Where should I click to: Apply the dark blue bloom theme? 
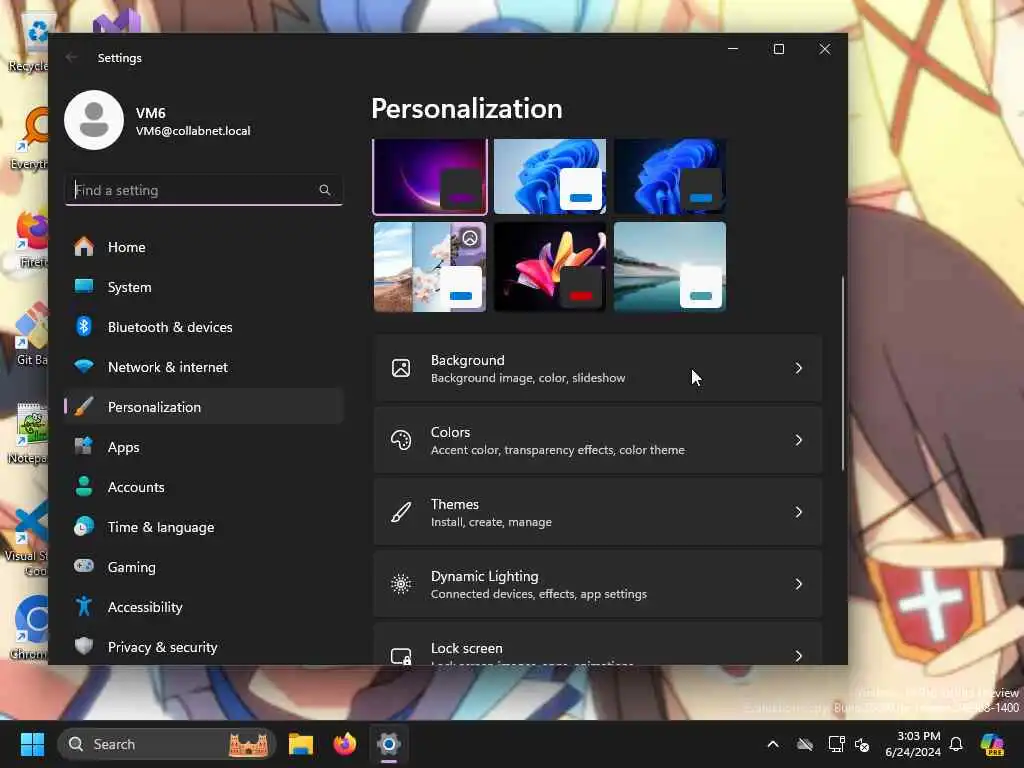670,176
